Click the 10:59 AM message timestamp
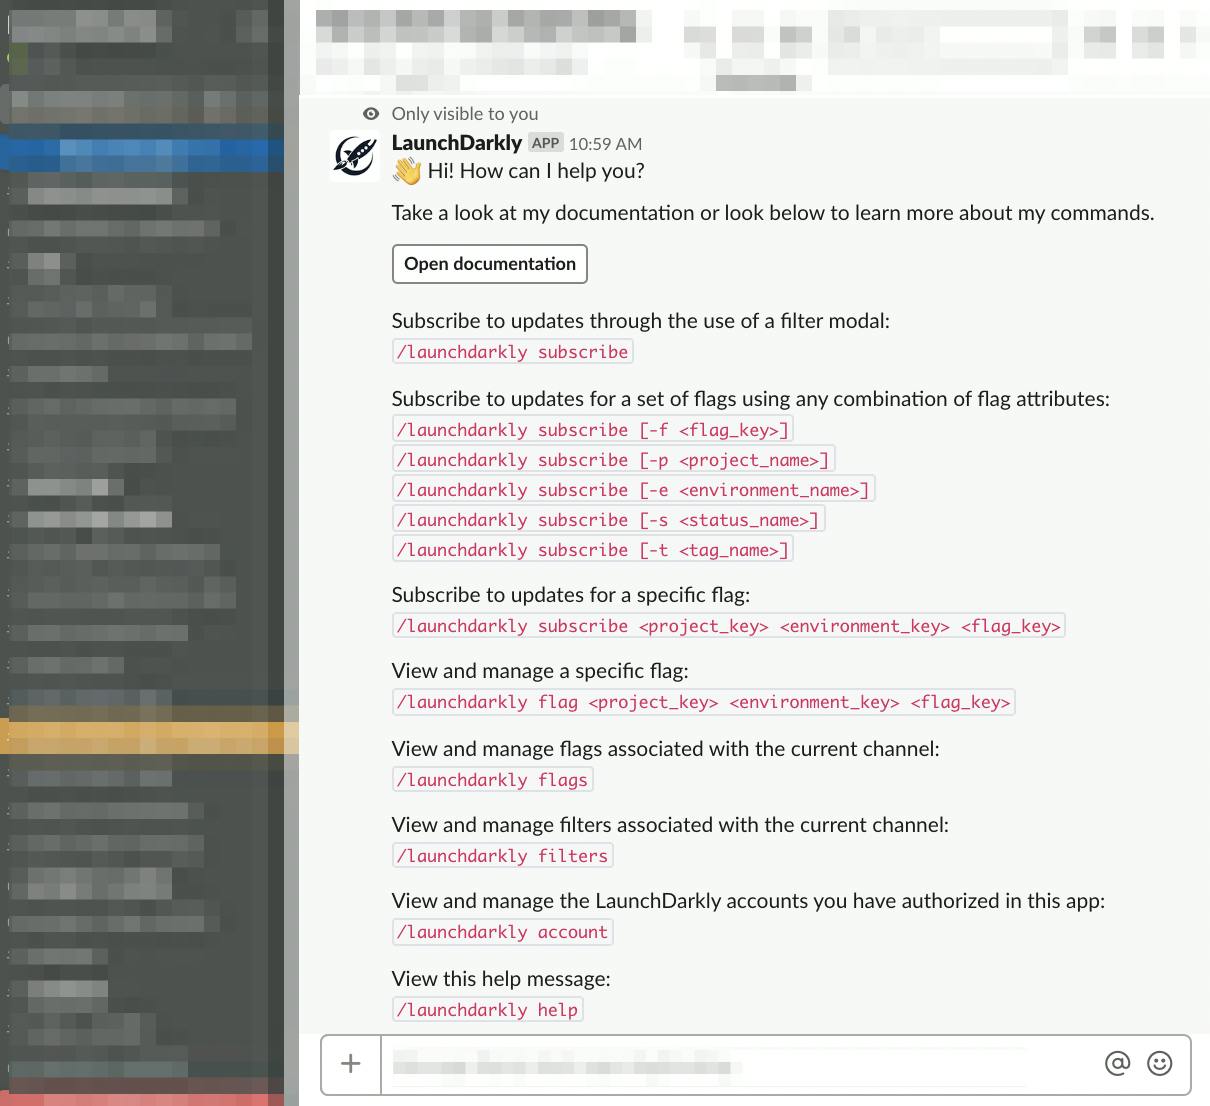Screen dimensions: 1210x1106 pos(605,144)
